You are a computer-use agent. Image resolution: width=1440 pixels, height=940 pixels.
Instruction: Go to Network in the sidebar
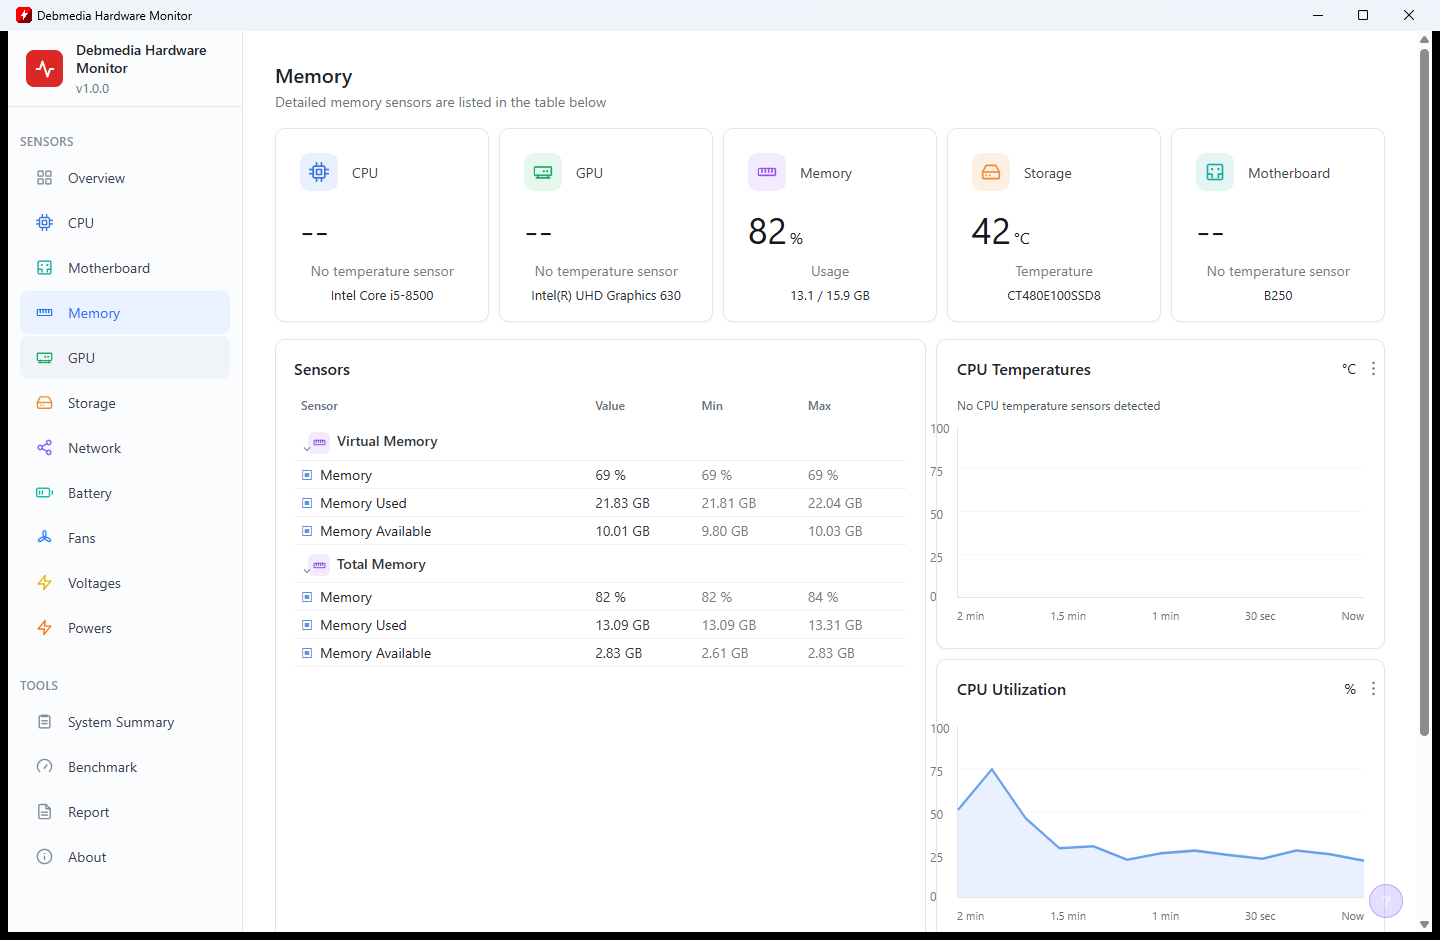click(125, 448)
